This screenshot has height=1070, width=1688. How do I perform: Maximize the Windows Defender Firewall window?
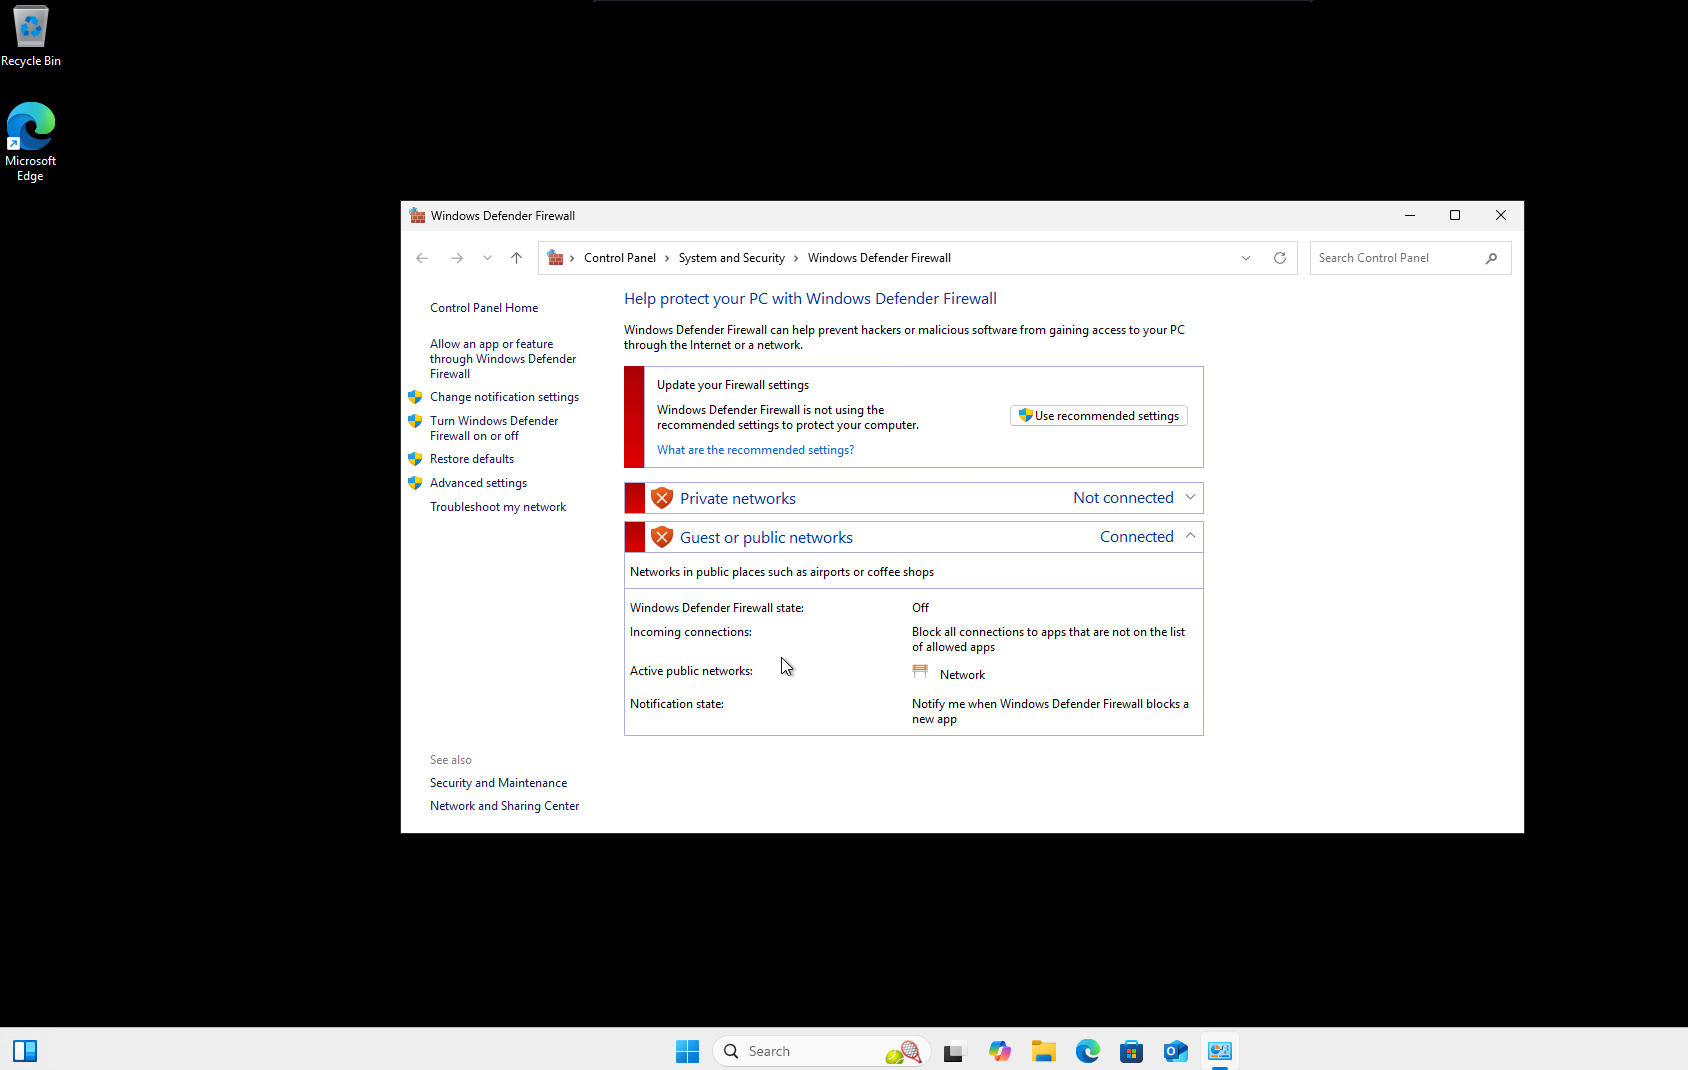coord(1455,215)
